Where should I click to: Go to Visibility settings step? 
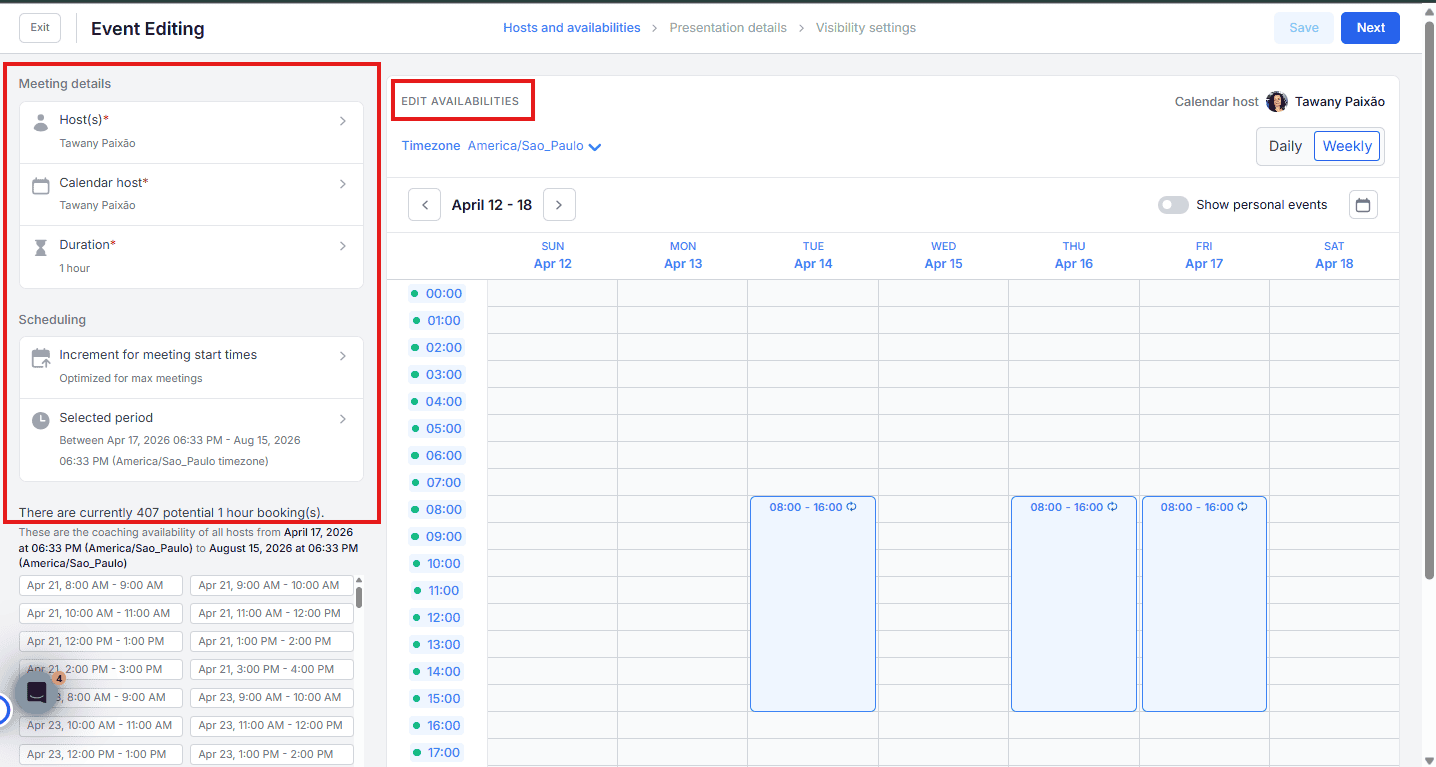(x=865, y=28)
